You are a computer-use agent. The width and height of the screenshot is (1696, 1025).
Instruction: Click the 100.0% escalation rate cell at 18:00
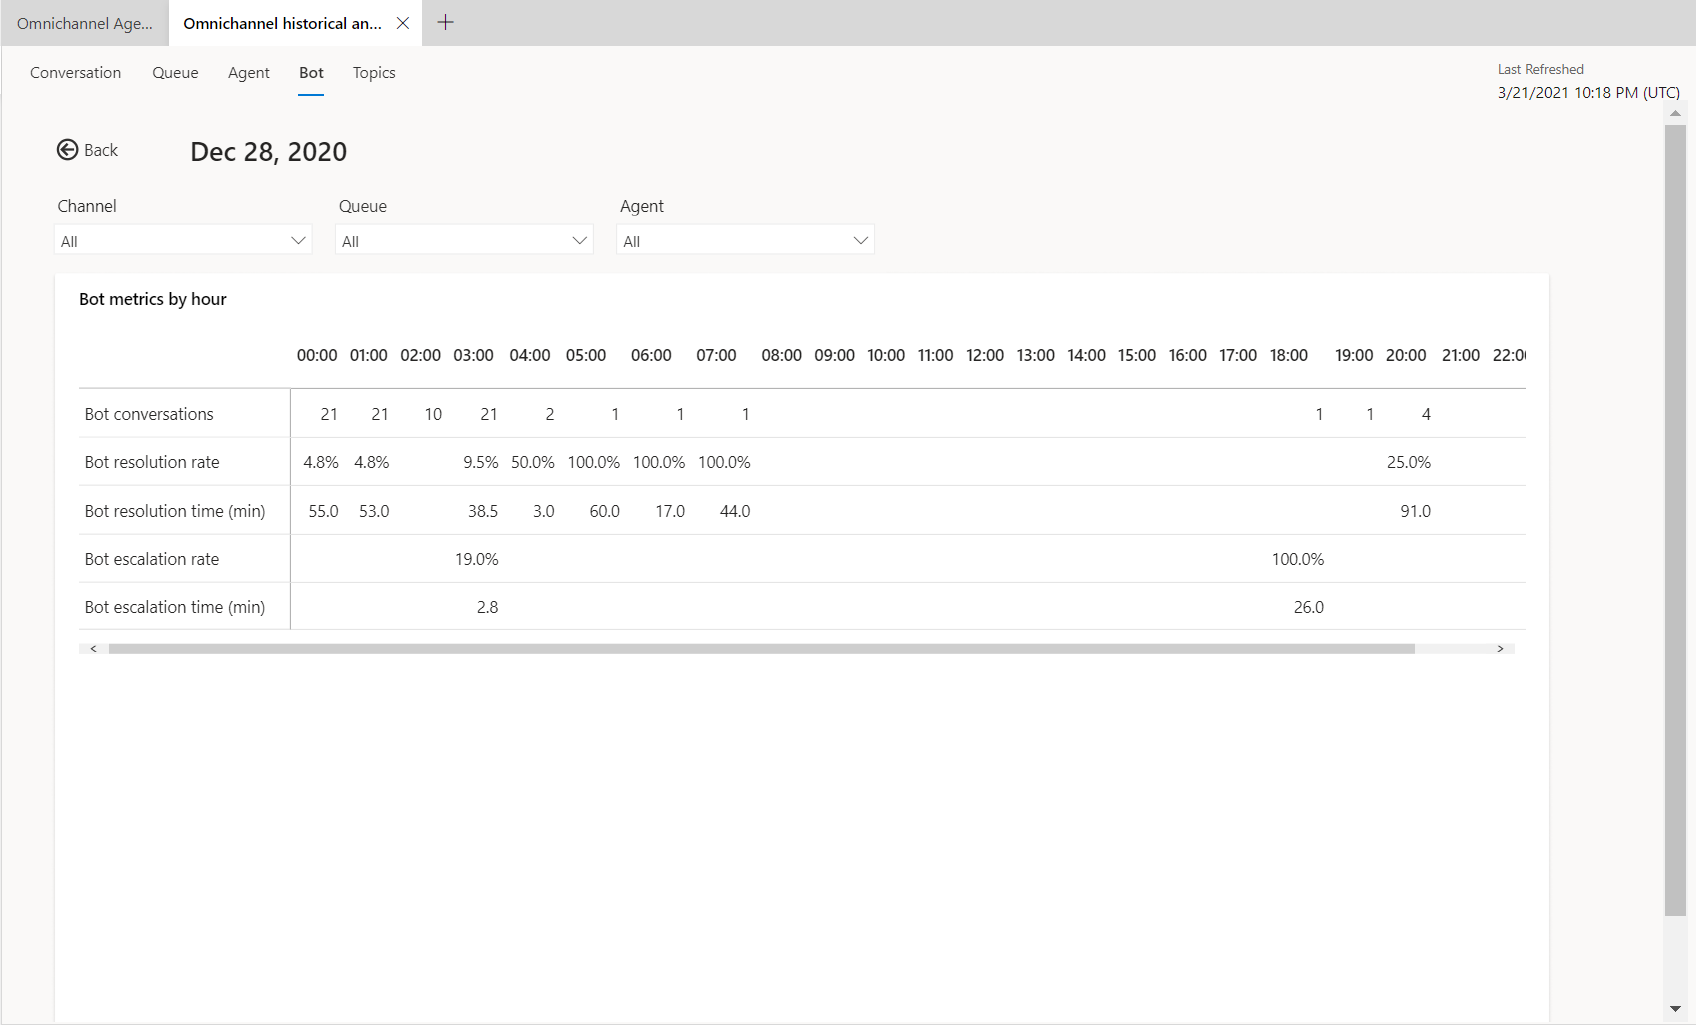(x=1298, y=559)
